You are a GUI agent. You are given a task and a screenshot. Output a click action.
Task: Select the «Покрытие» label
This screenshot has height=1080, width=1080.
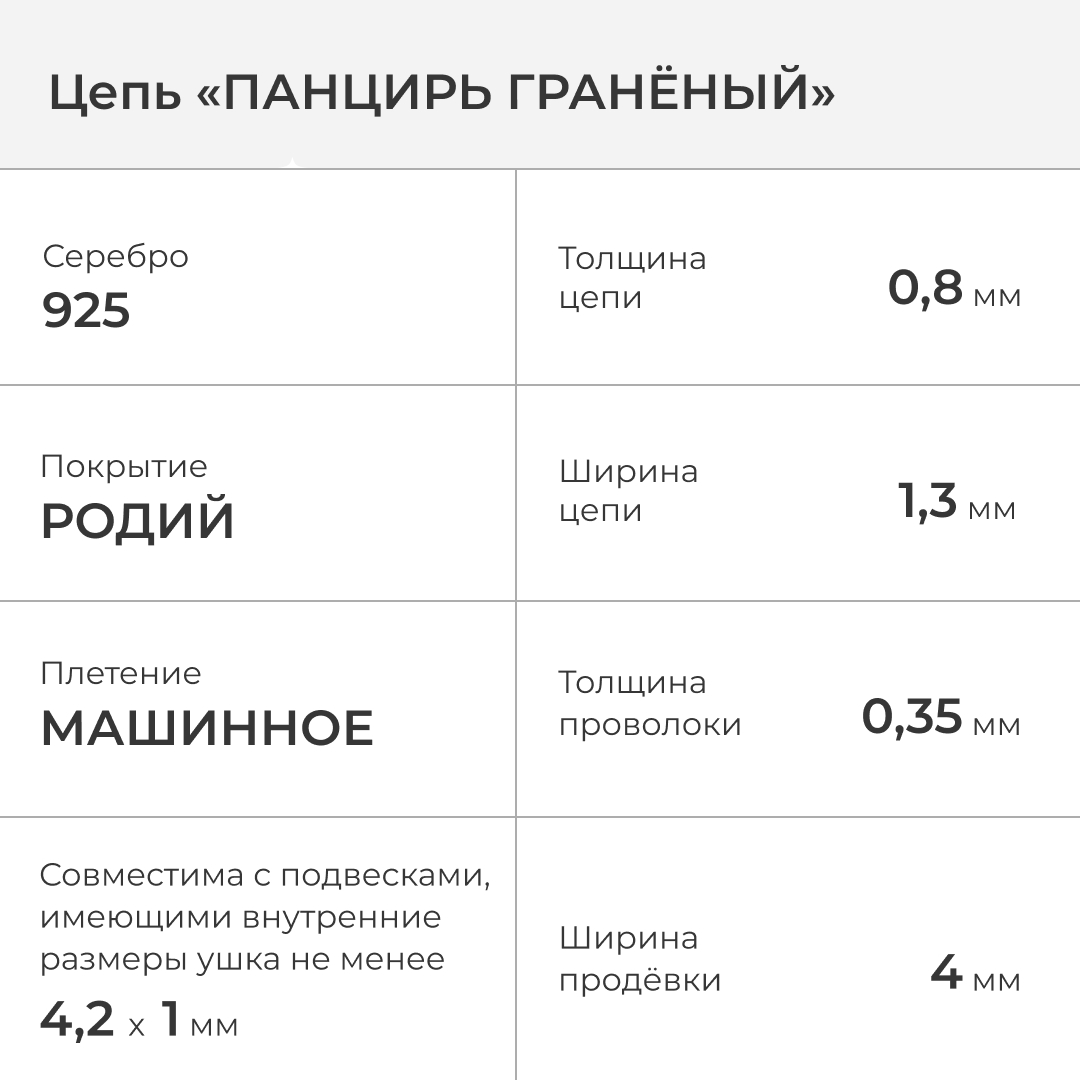point(124,466)
